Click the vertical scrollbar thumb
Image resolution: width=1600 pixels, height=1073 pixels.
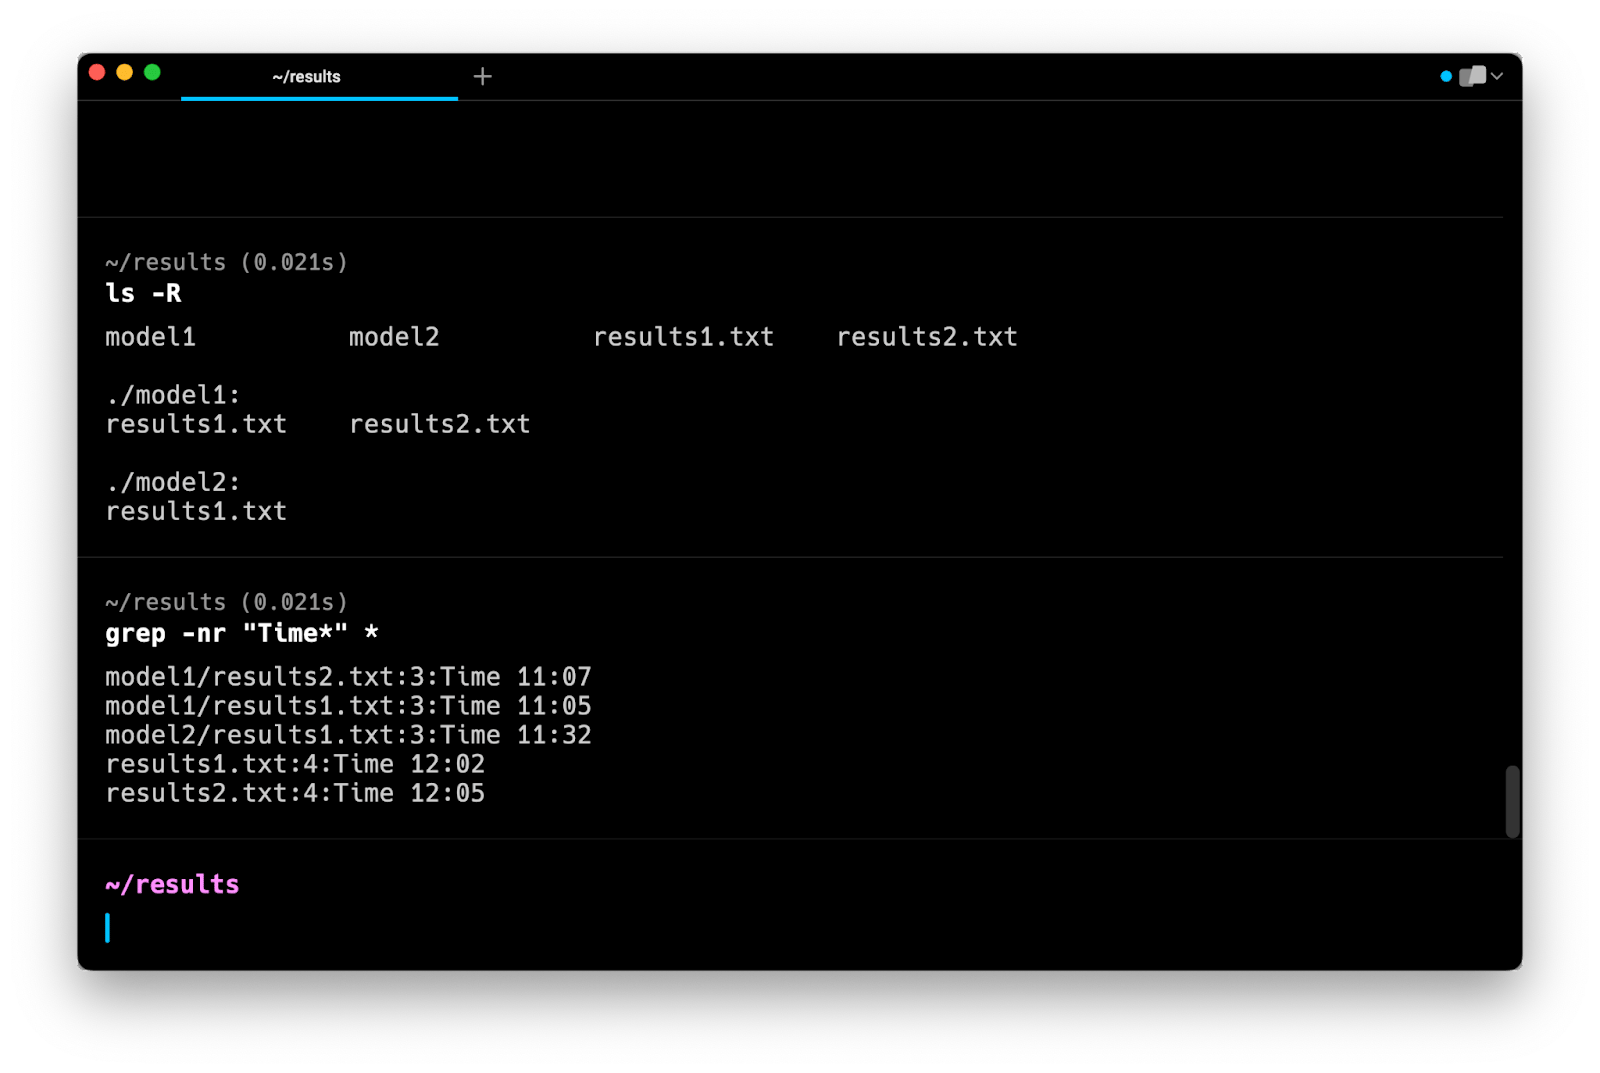[x=1512, y=801]
